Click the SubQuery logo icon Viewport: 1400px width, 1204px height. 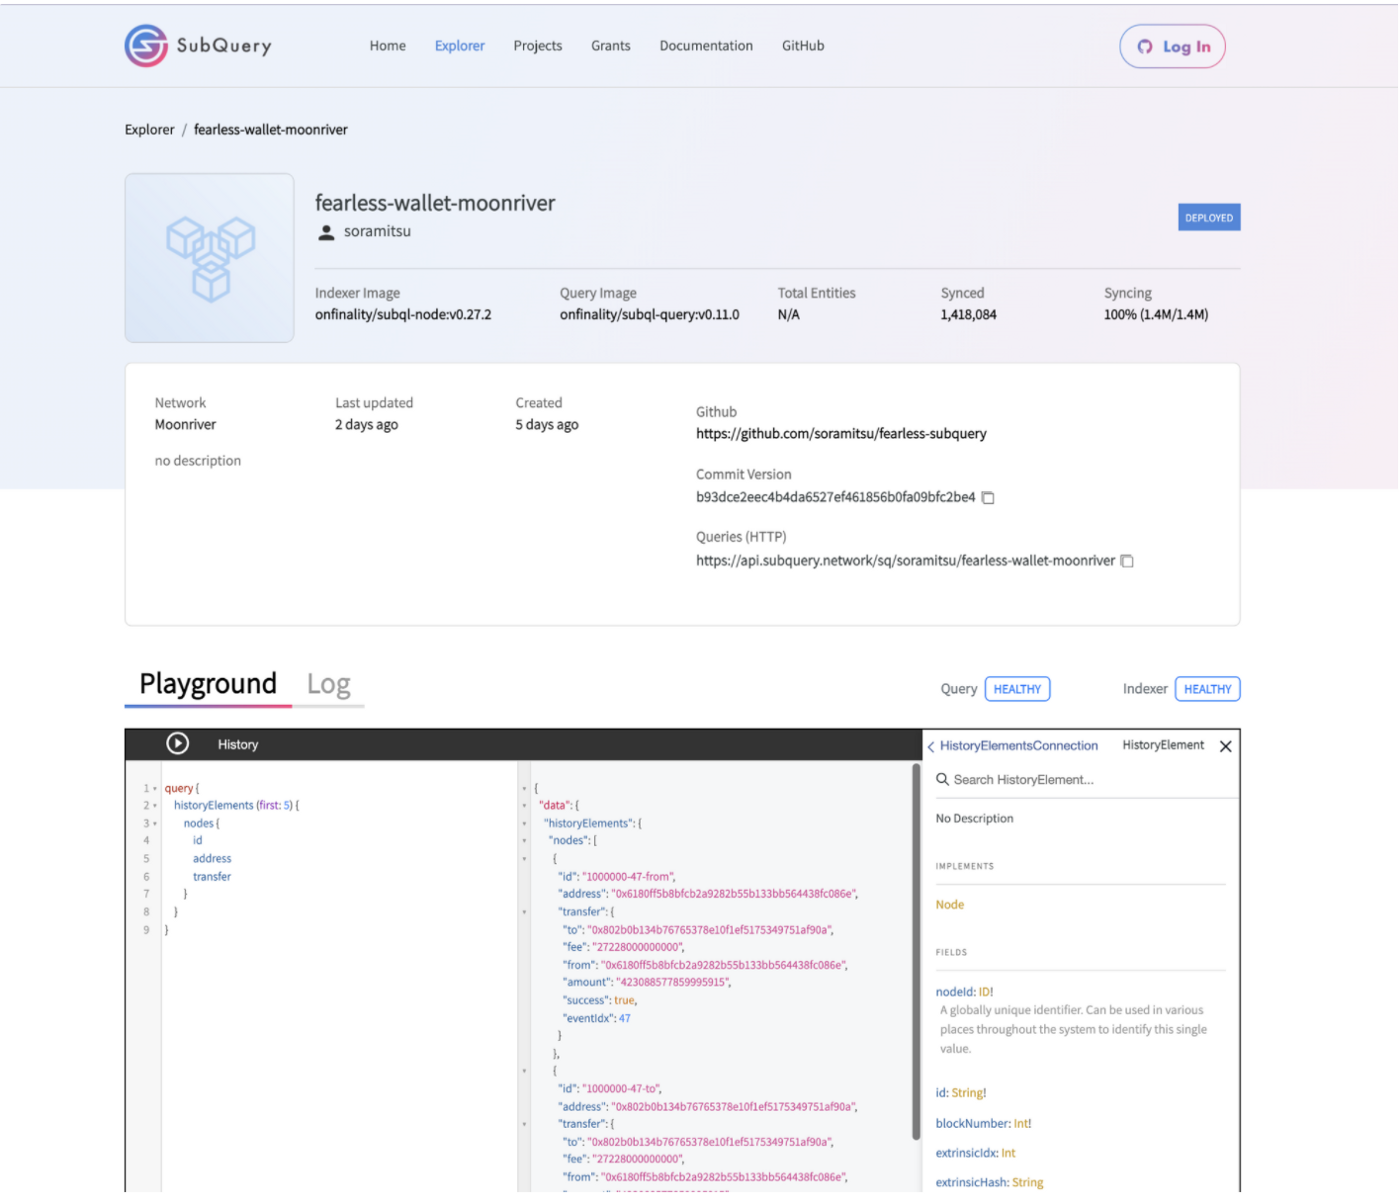(146, 46)
